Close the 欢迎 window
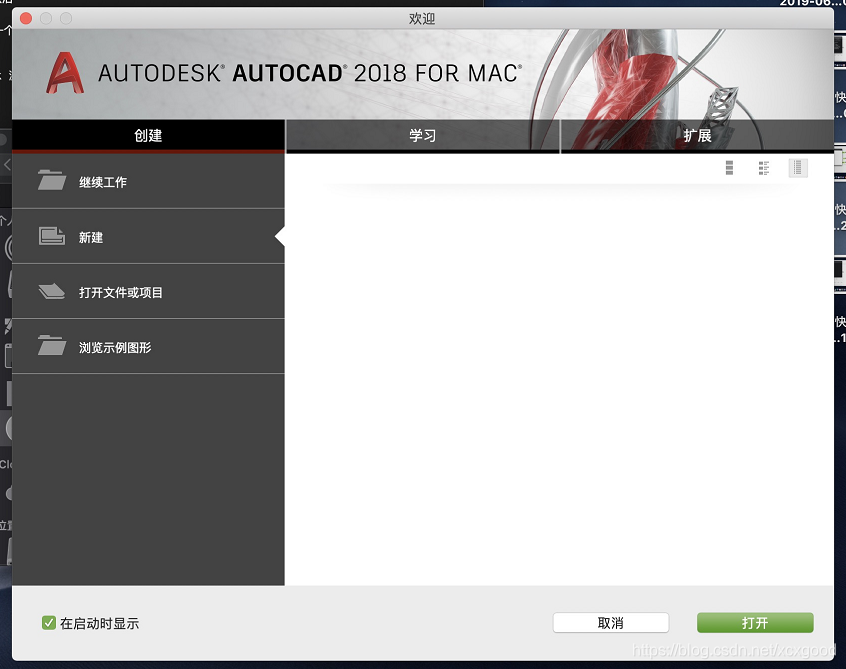This screenshot has height=669, width=846. click(26, 19)
